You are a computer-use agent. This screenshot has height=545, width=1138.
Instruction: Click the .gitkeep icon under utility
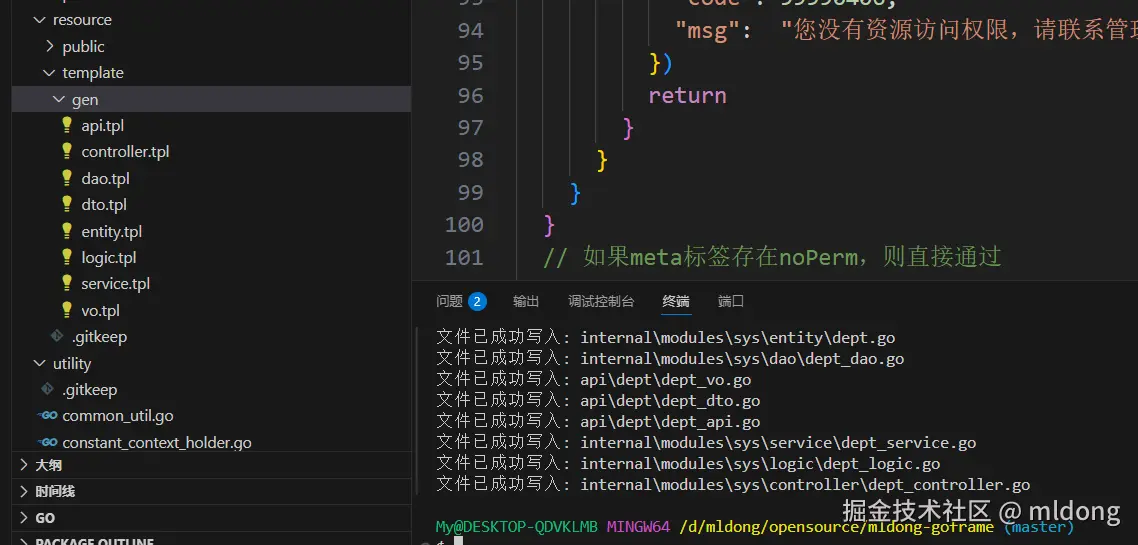48,390
